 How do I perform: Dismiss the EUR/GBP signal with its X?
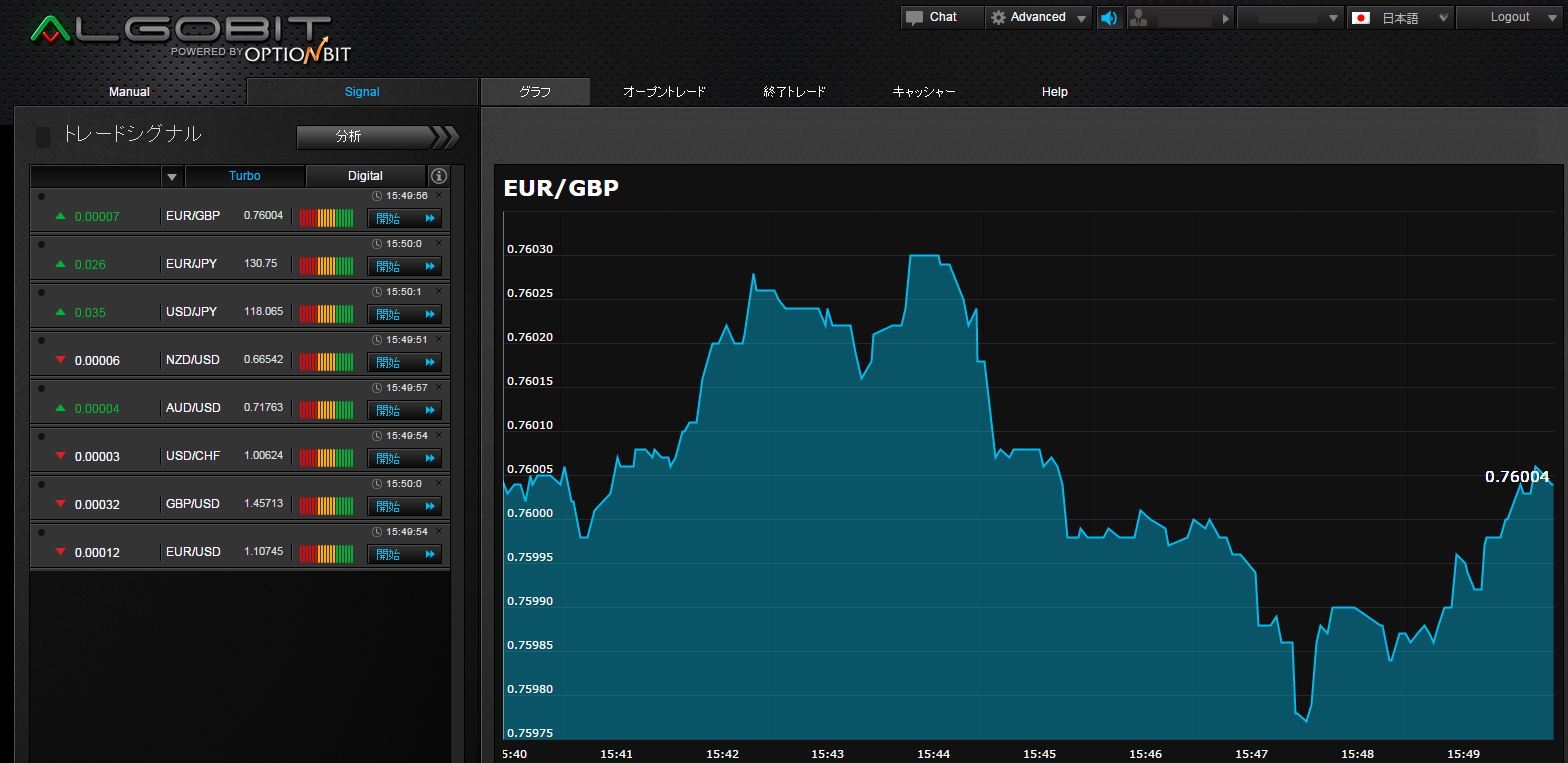(439, 195)
